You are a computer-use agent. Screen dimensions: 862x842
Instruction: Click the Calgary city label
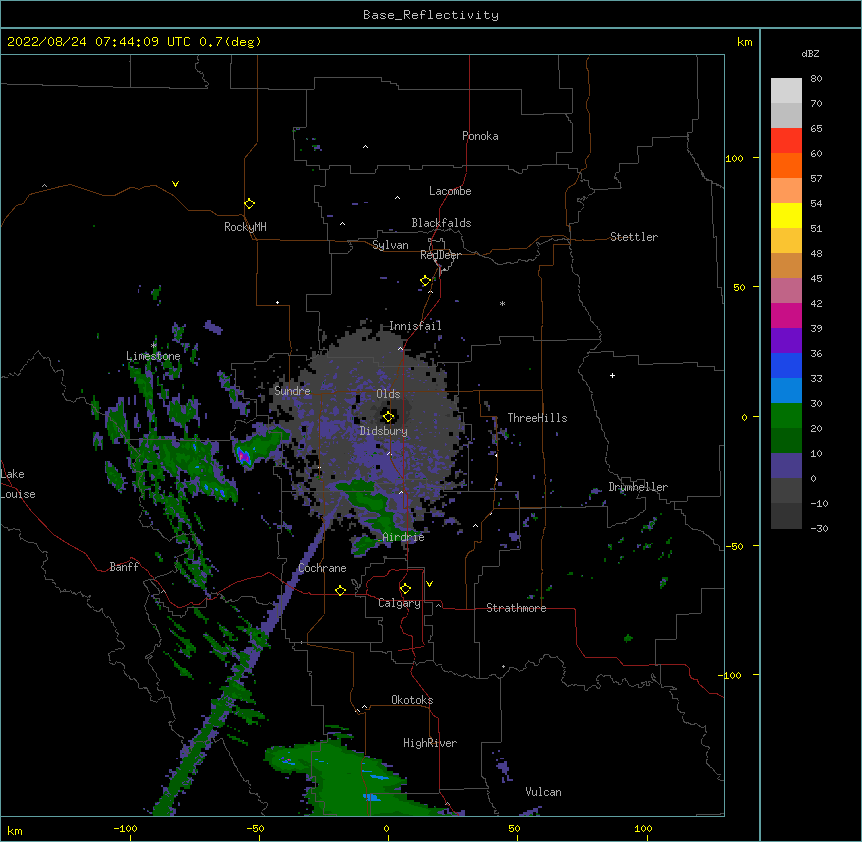point(399,603)
